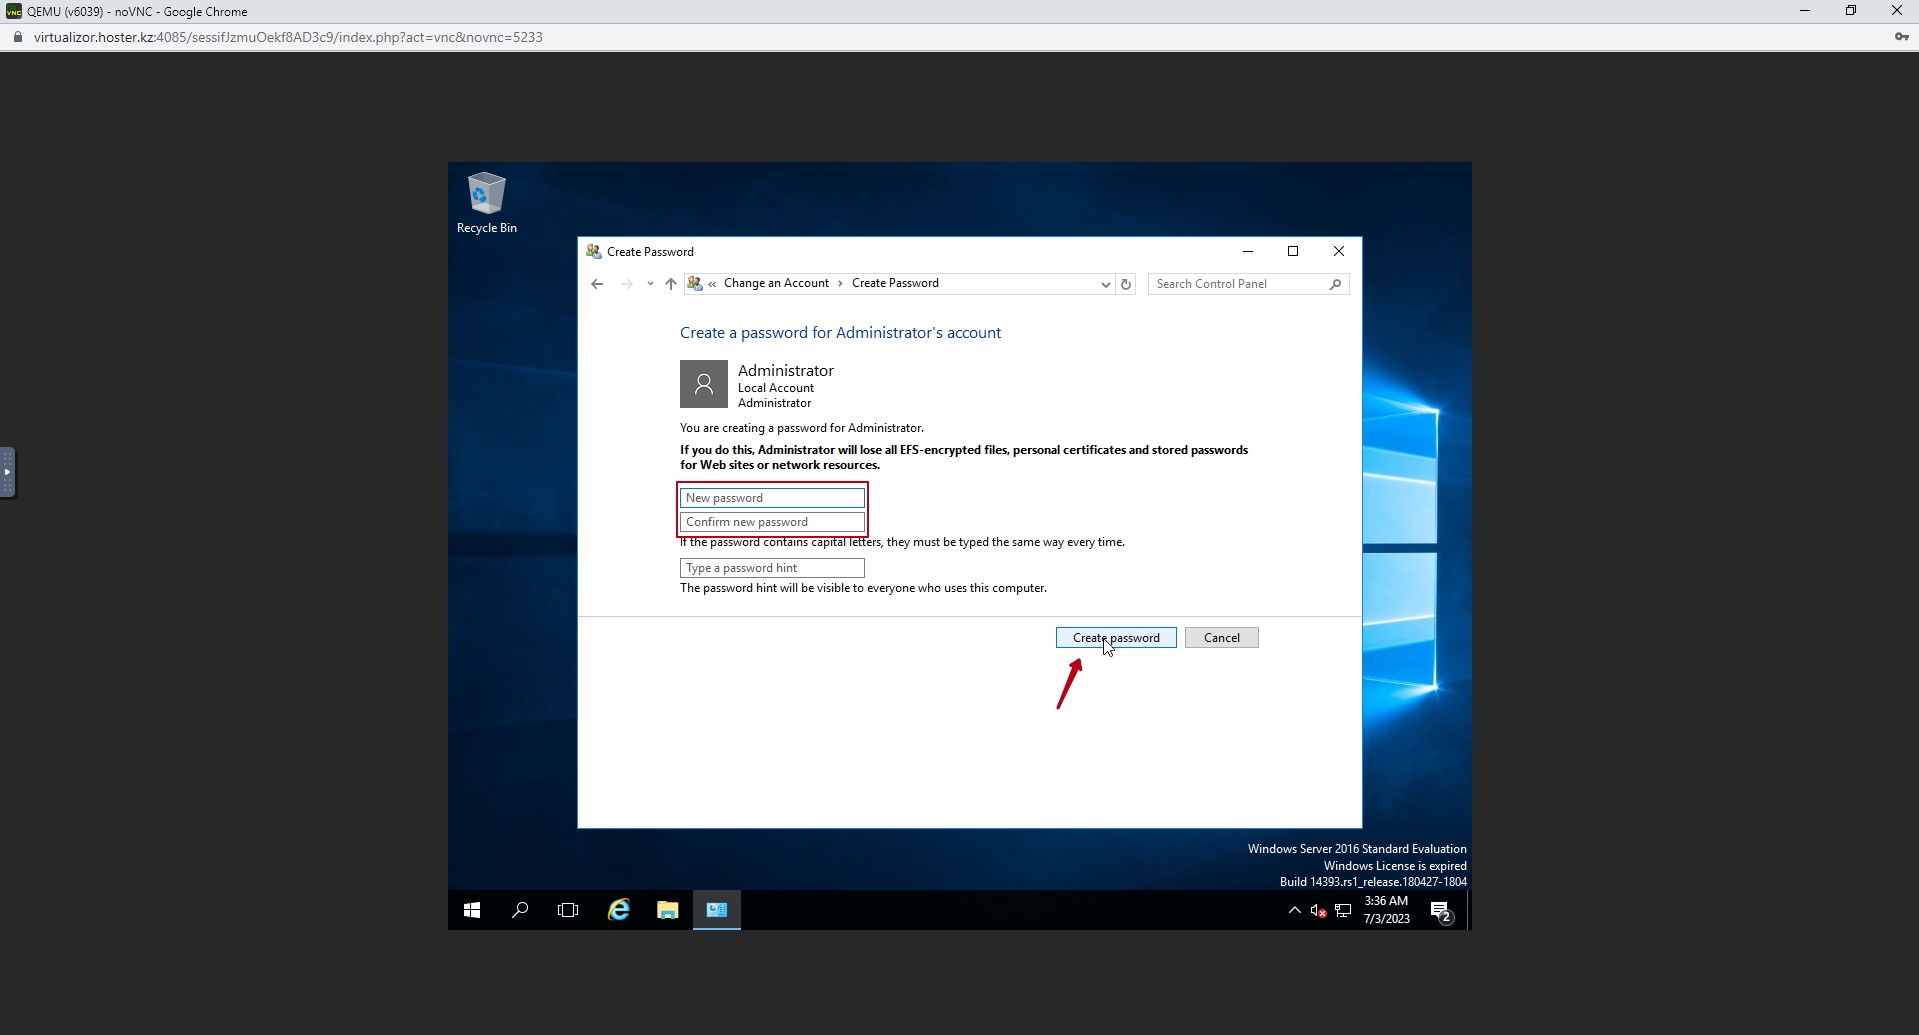Click the Create password button
1919x1035 pixels.
[1116, 638]
